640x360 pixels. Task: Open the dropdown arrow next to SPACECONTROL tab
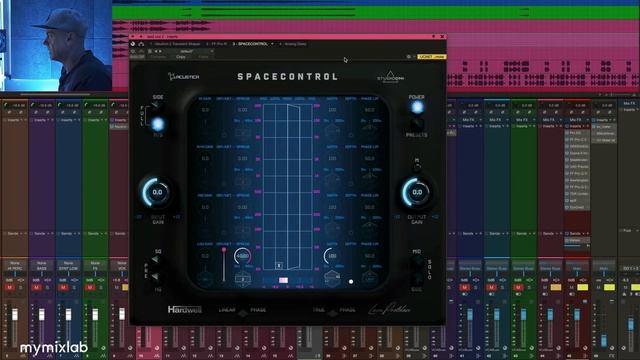coord(272,44)
